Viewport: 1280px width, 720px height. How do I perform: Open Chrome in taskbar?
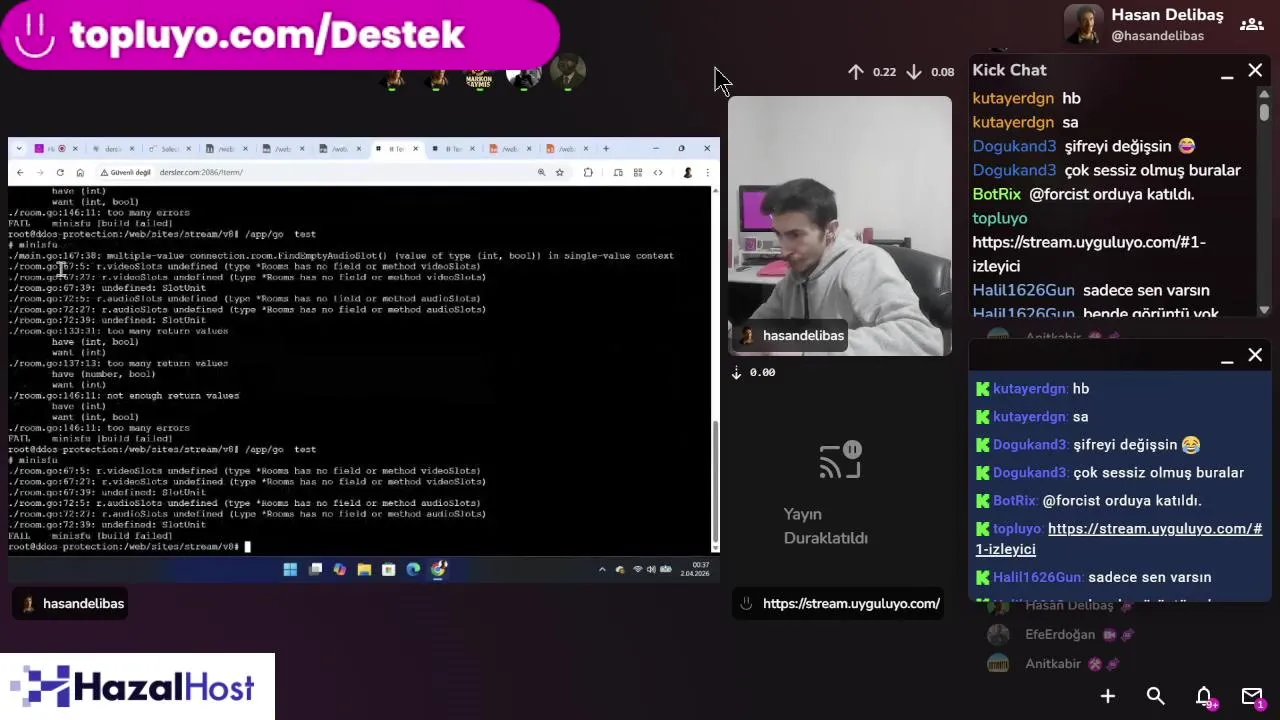pyautogui.click(x=438, y=569)
